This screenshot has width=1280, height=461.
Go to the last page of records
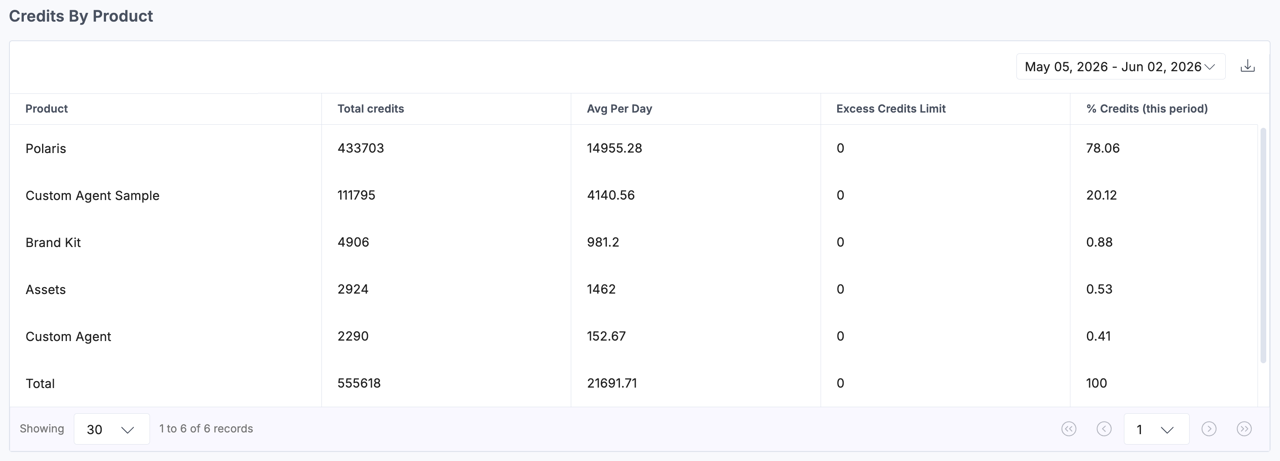click(1244, 429)
